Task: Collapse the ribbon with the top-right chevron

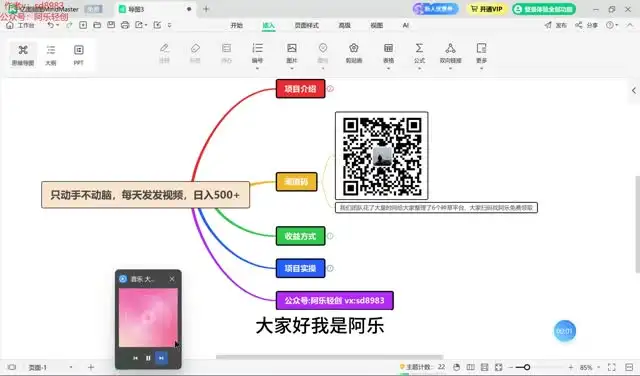Action: click(630, 25)
